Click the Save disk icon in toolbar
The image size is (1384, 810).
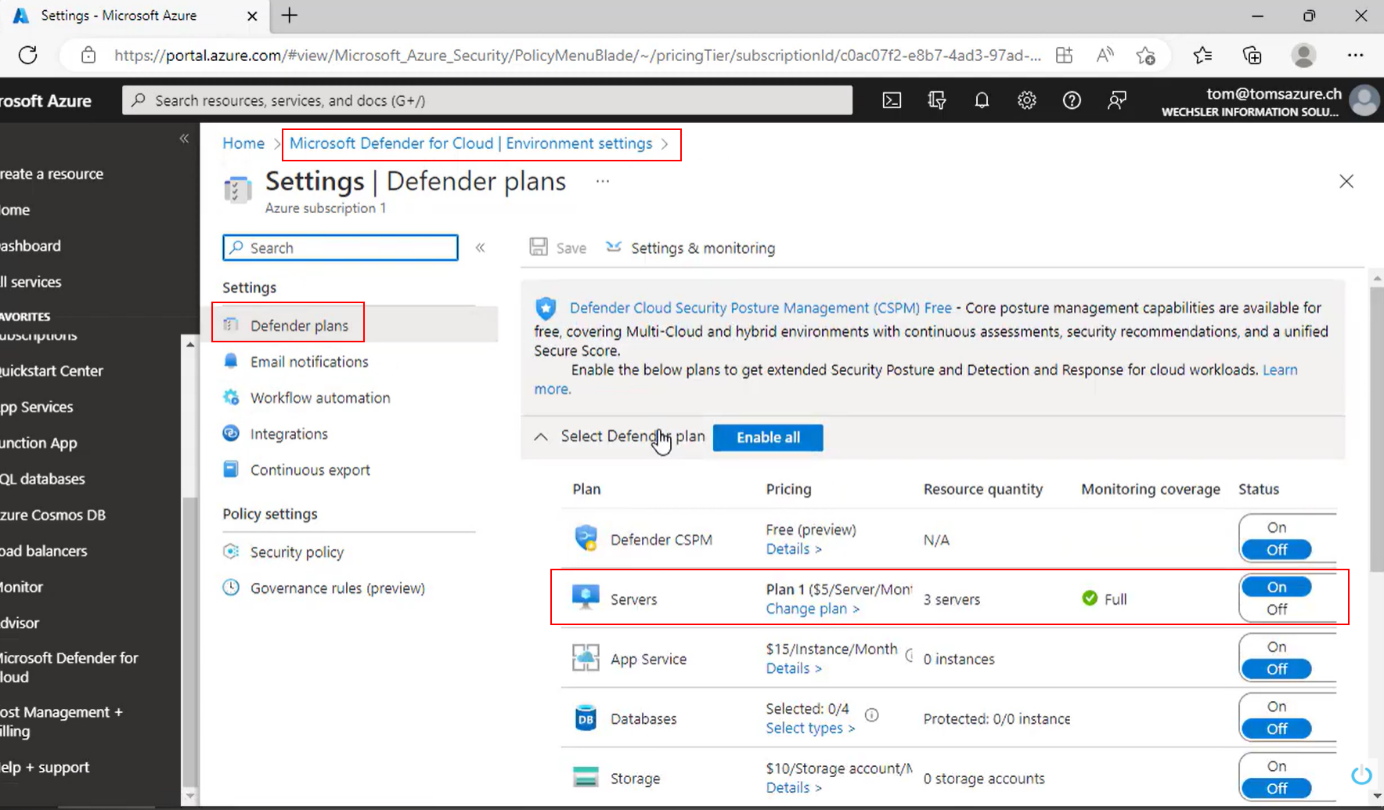click(x=539, y=247)
